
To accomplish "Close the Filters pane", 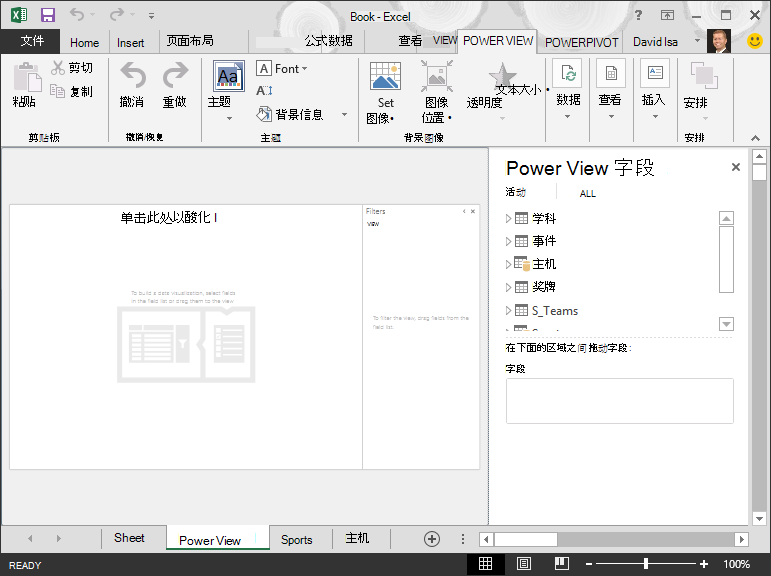I will (x=473, y=211).
